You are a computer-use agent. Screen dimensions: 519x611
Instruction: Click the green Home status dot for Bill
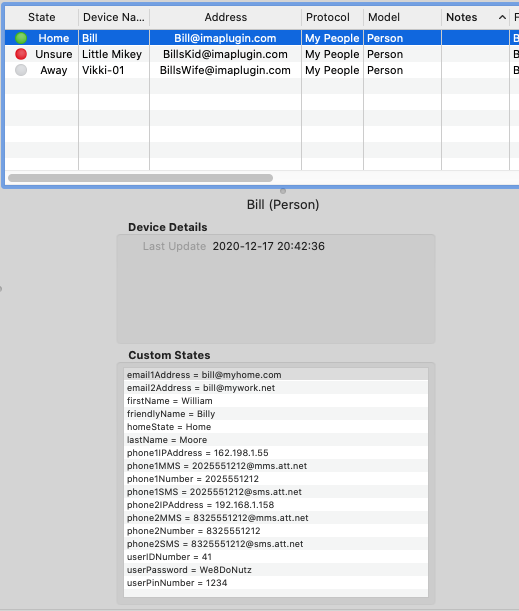(21, 38)
